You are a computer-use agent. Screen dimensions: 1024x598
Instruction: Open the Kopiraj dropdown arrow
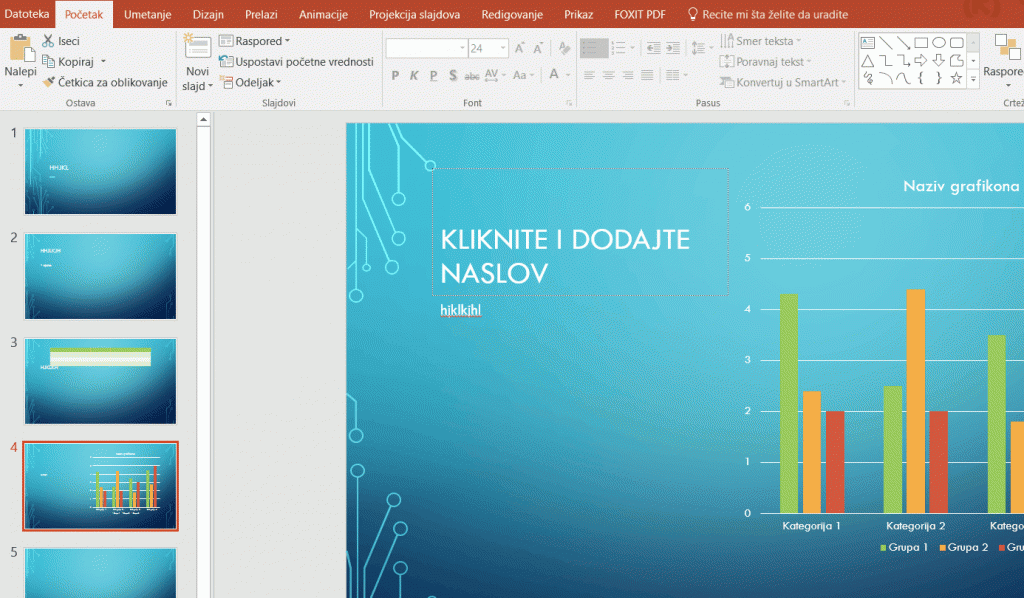[x=103, y=61]
